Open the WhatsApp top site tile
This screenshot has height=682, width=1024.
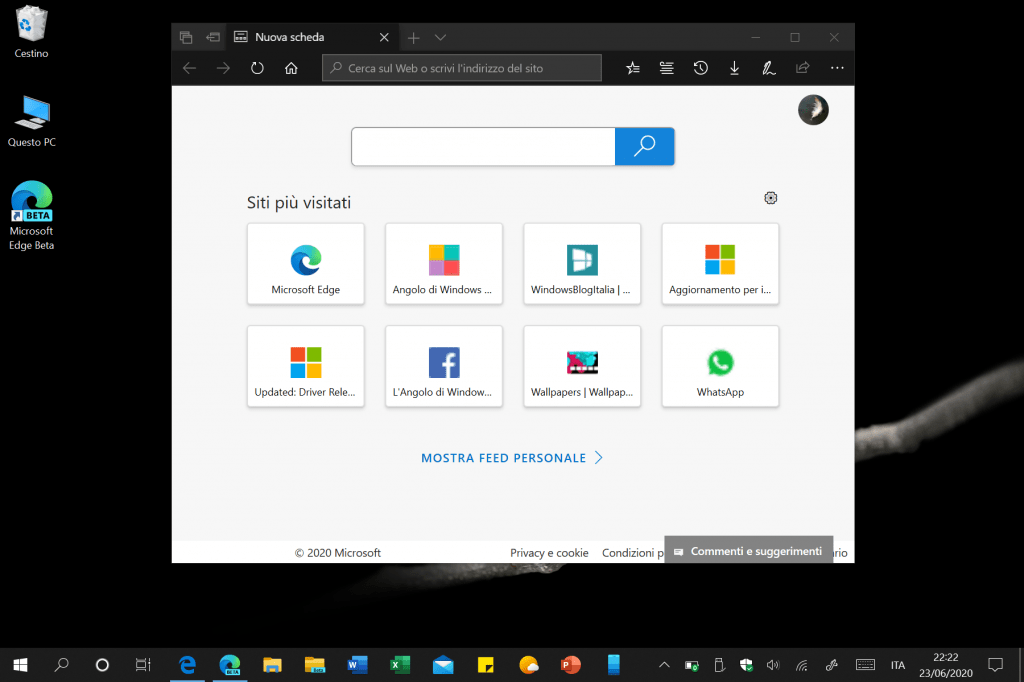coord(720,366)
